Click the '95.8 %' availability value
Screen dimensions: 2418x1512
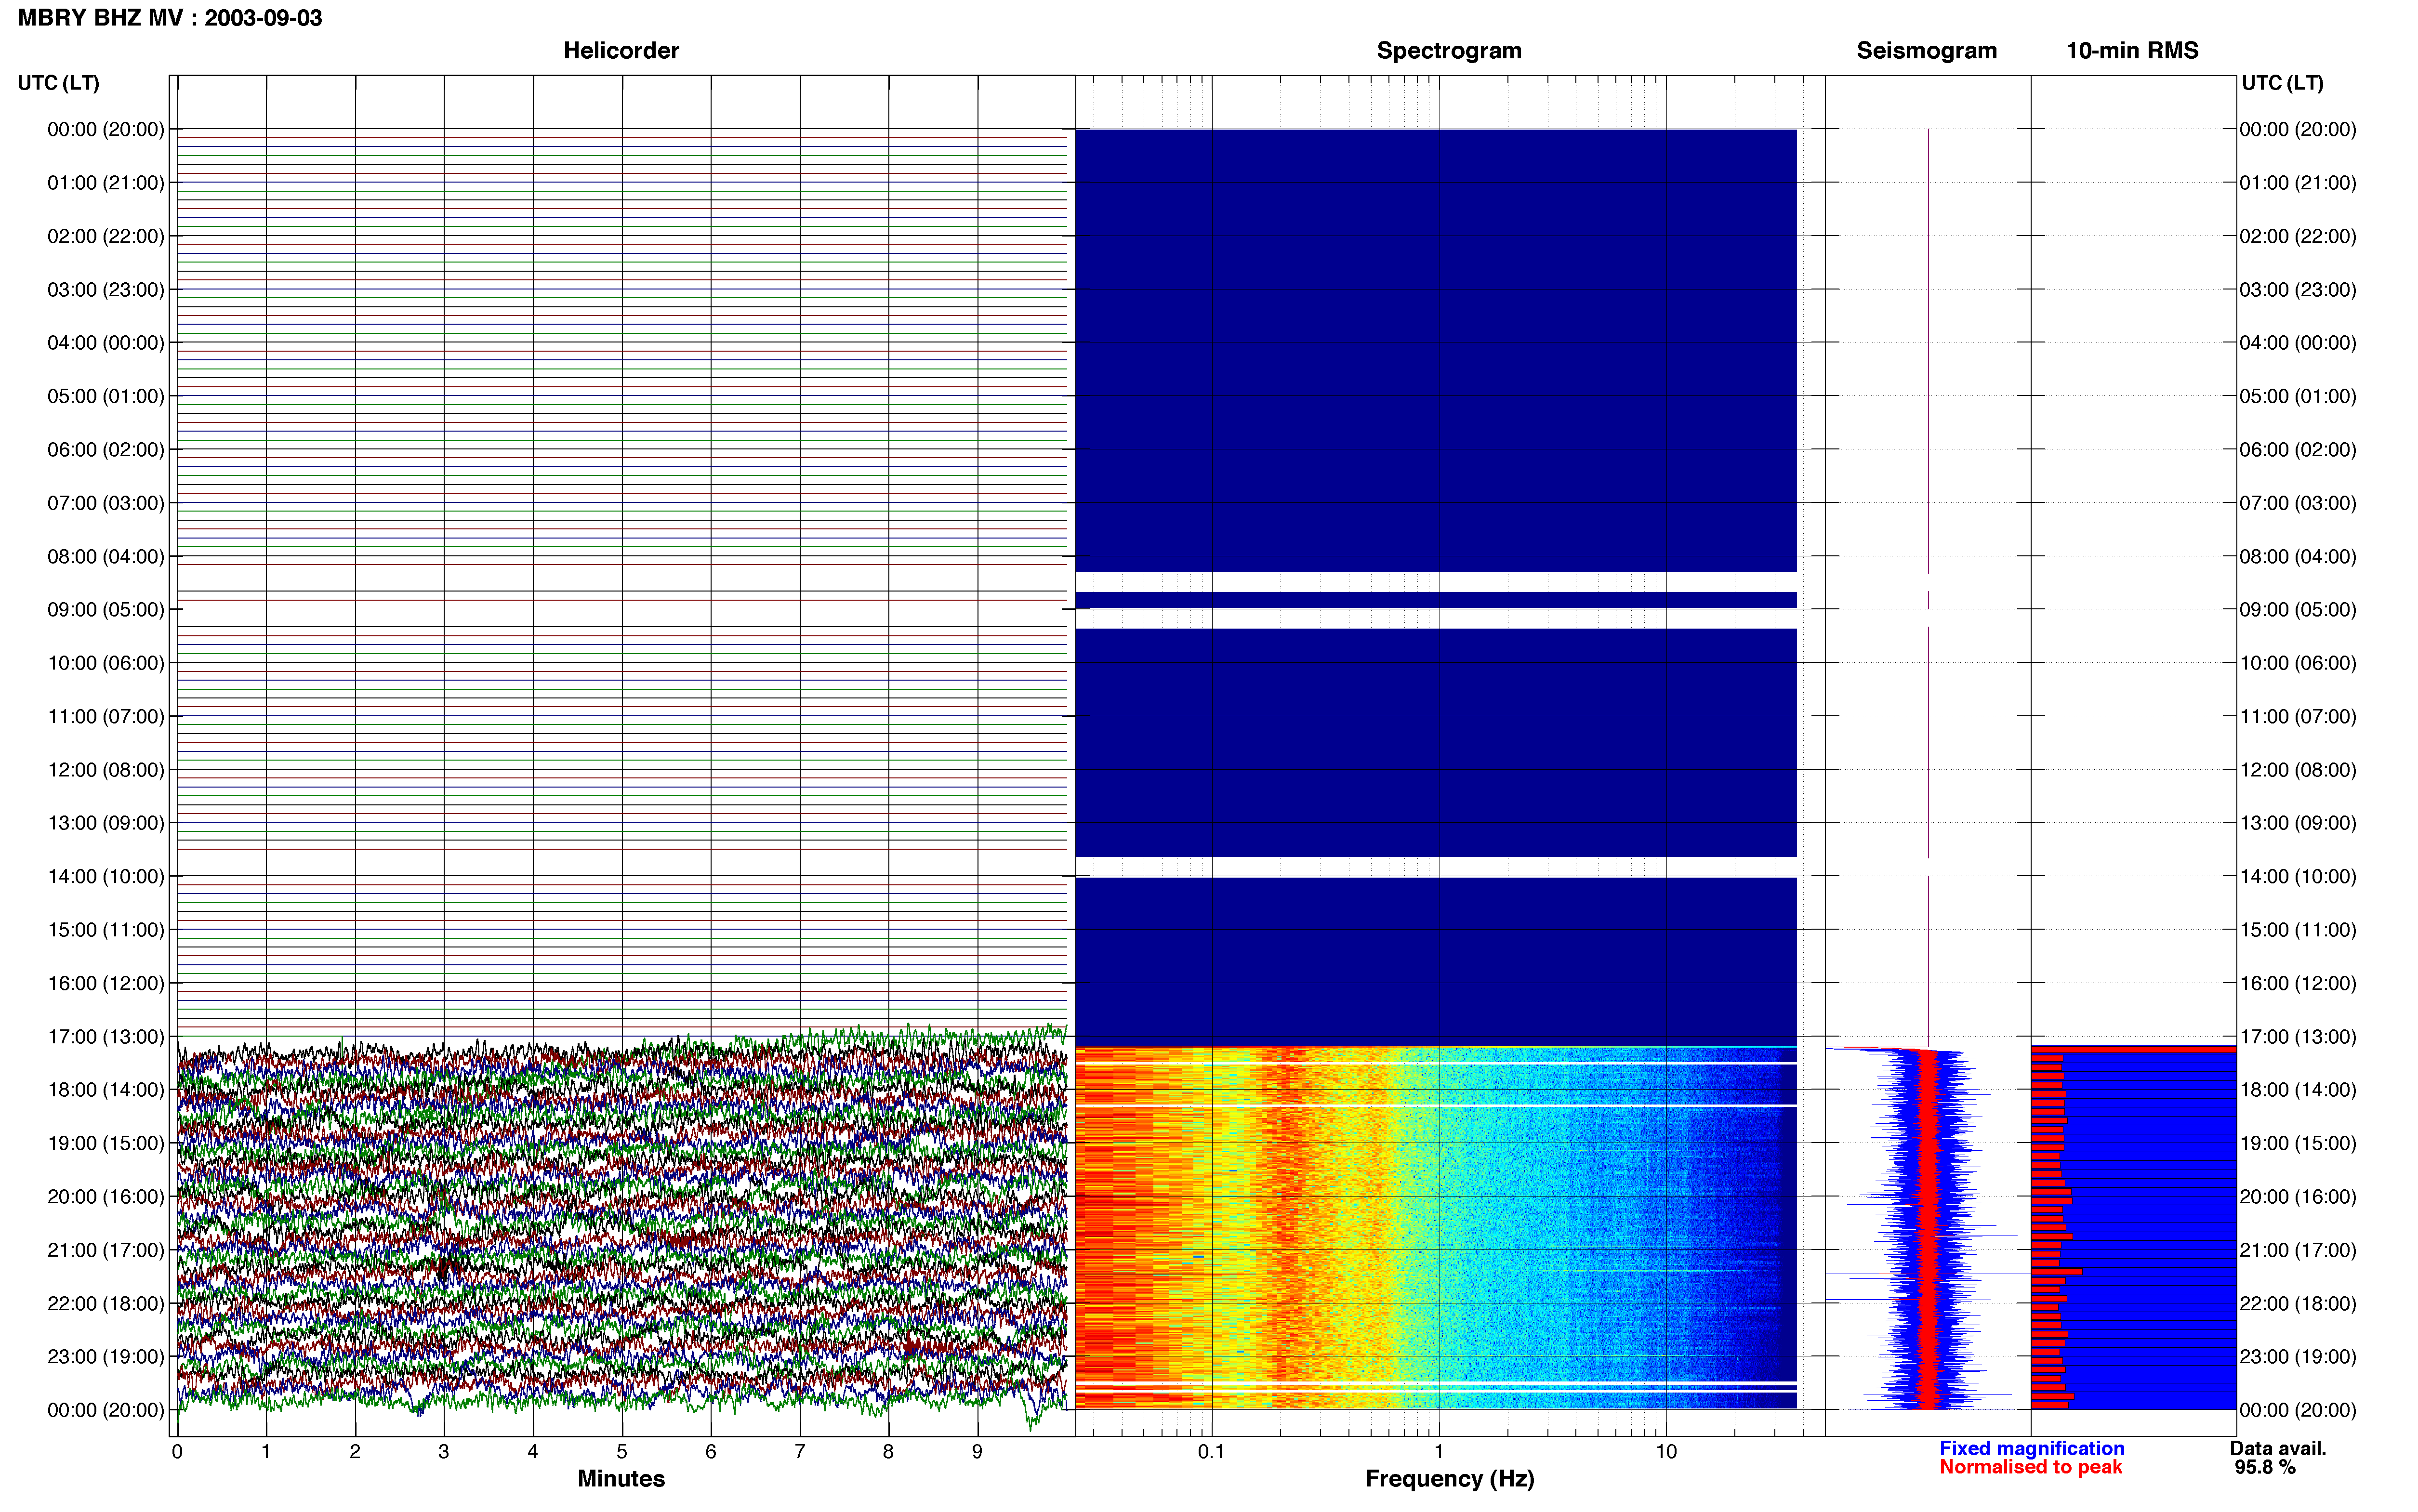2265,1467
